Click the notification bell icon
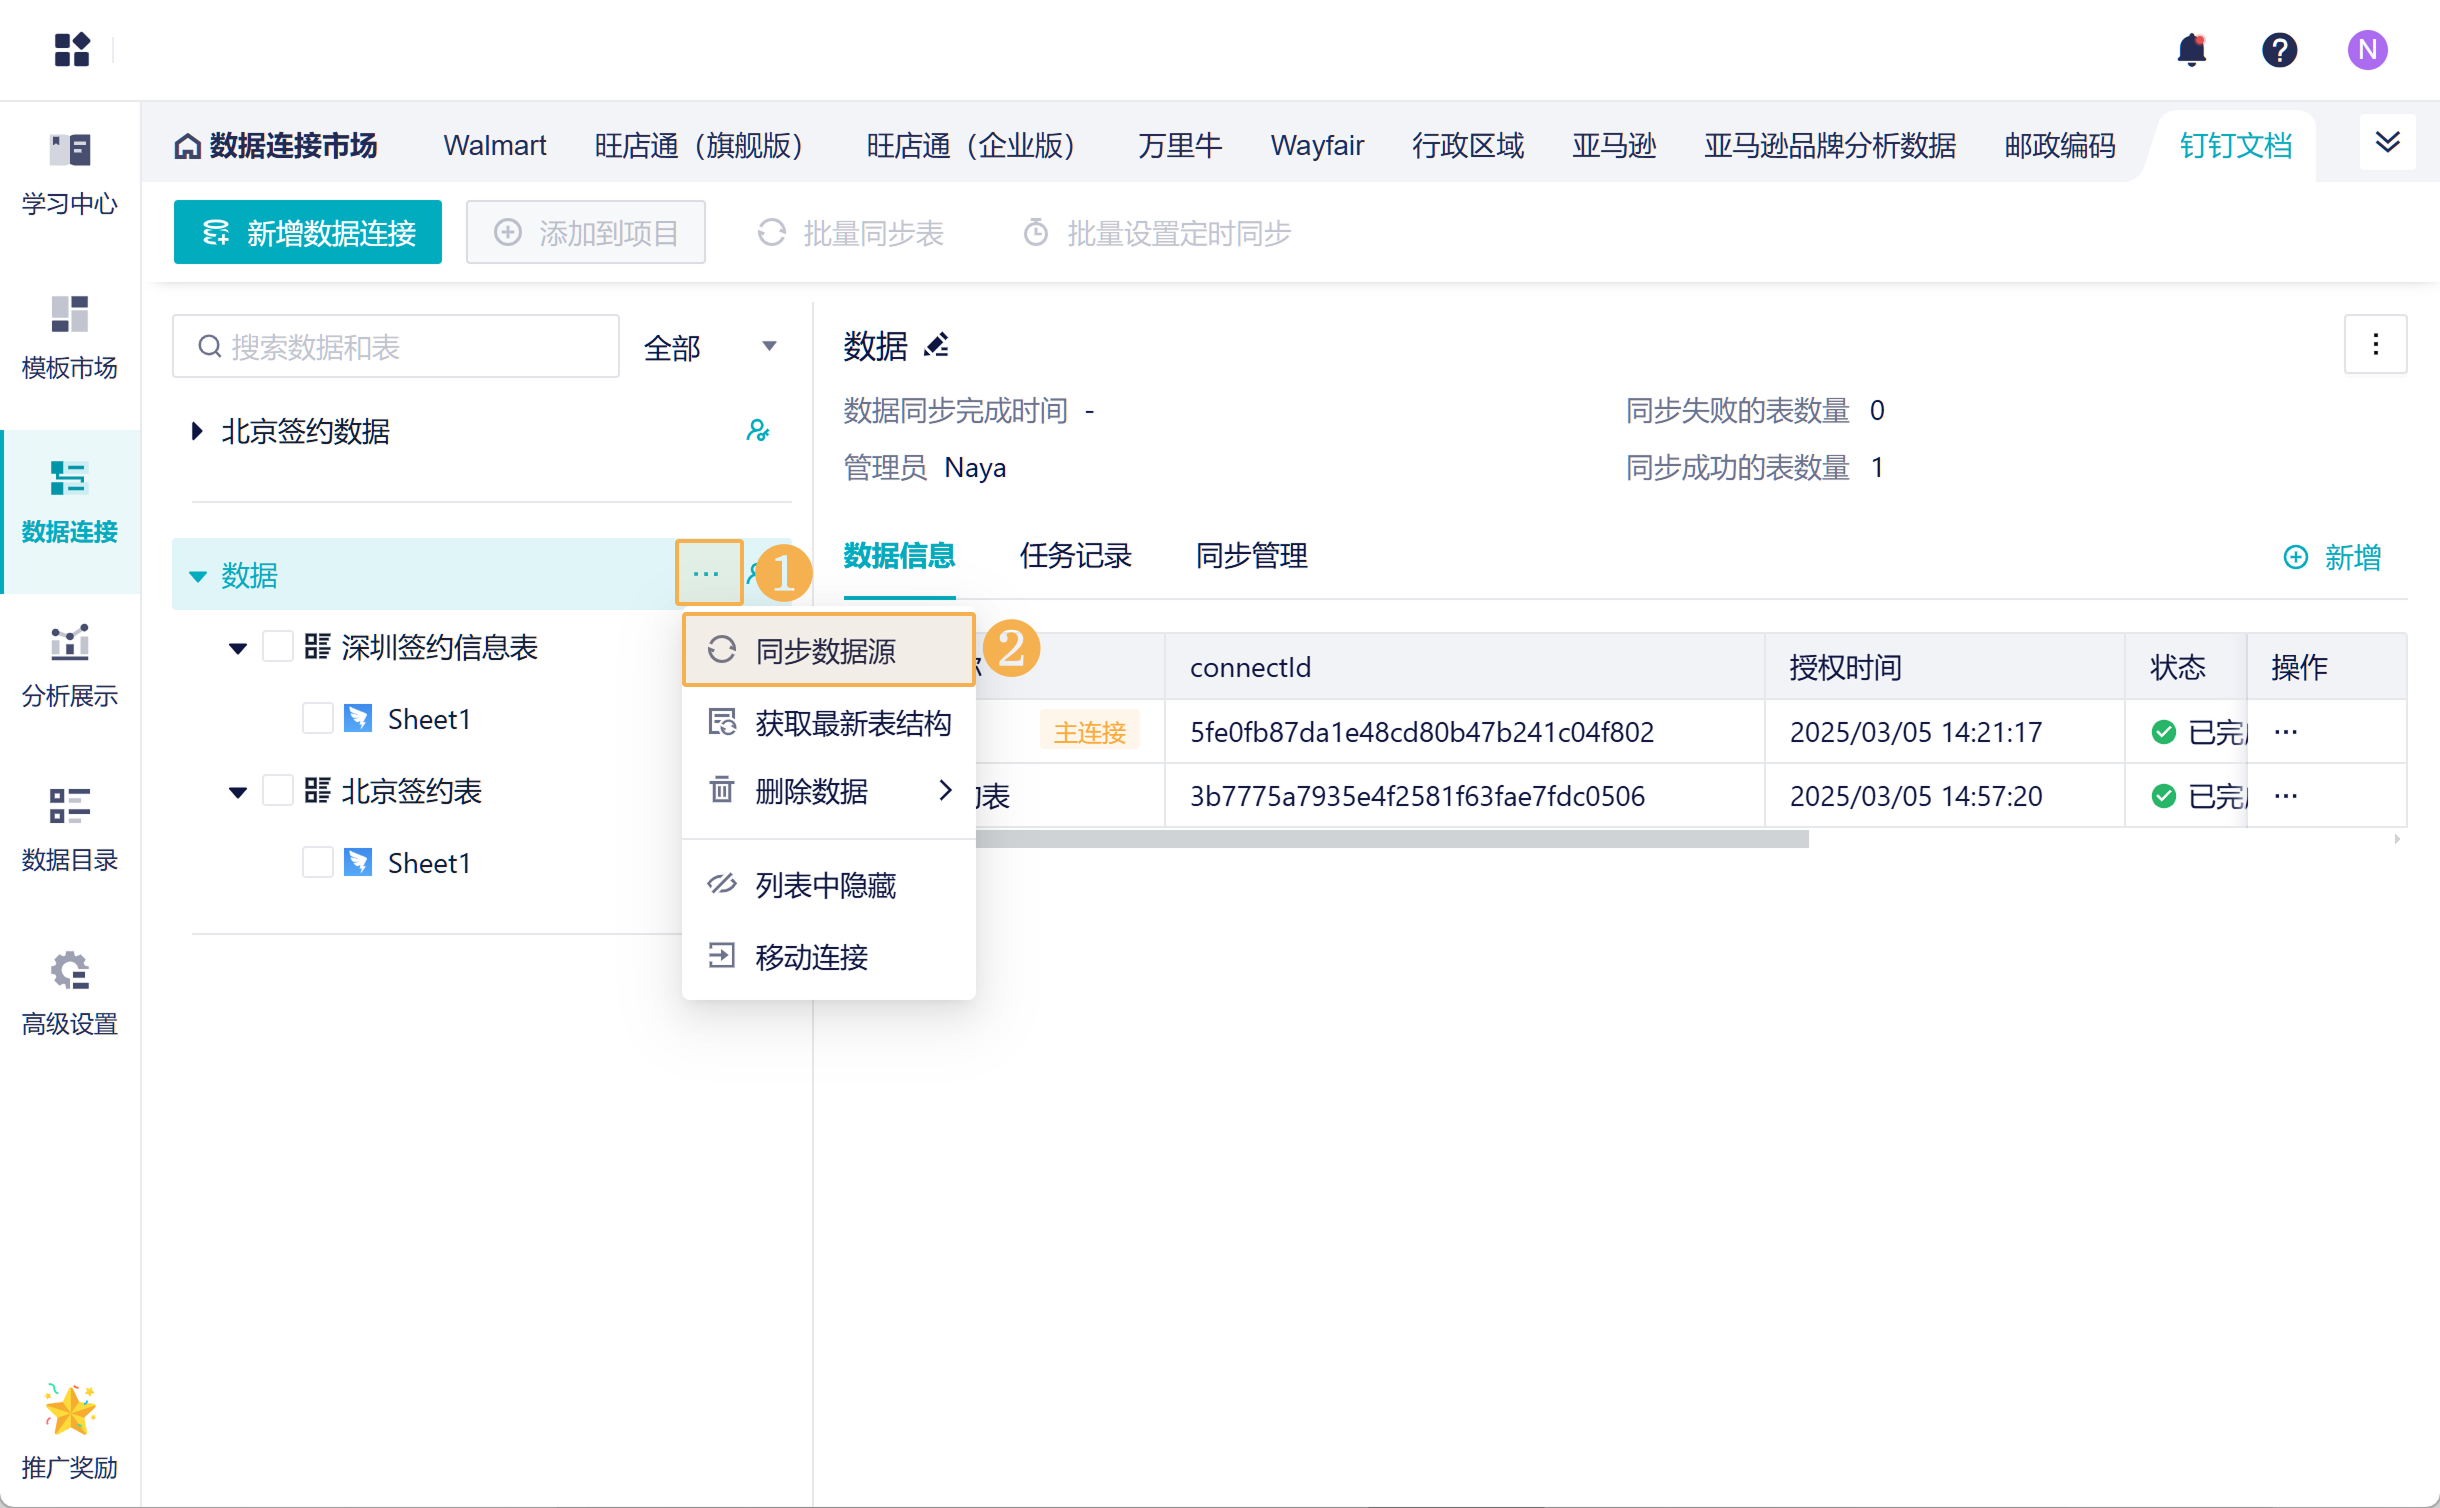 pos(2191,50)
